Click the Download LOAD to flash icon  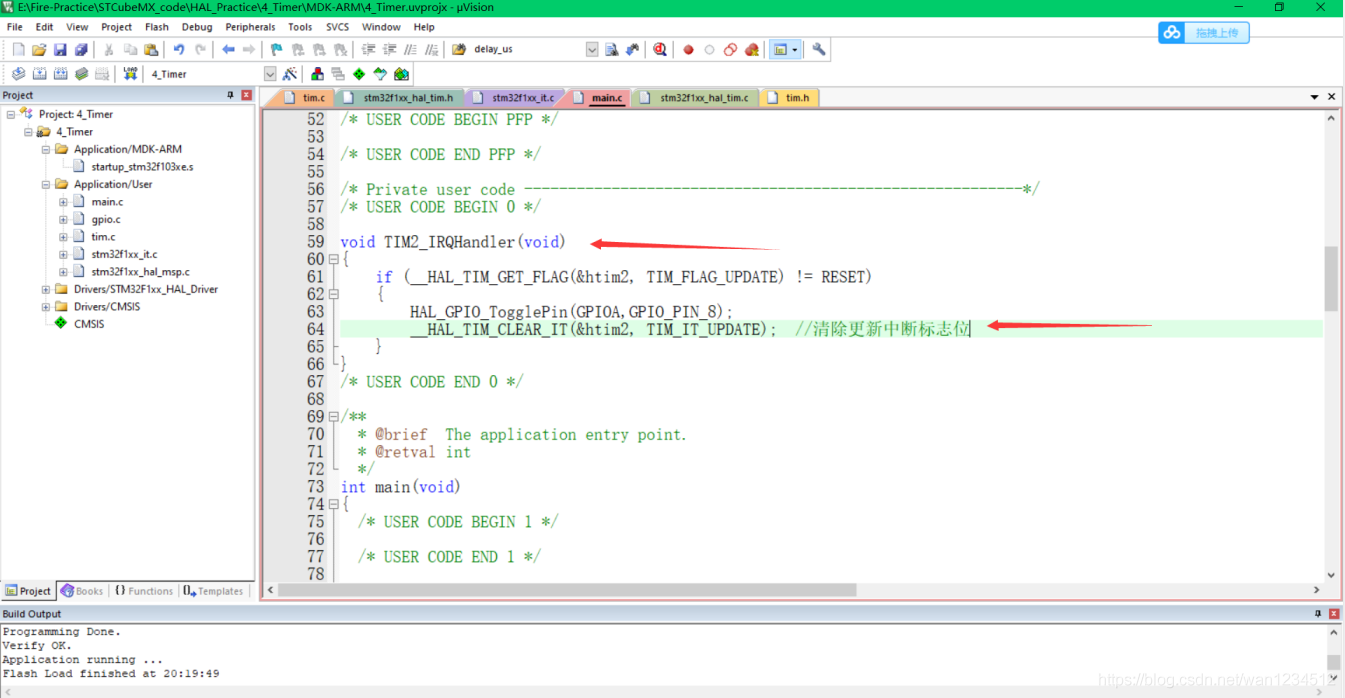click(130, 74)
